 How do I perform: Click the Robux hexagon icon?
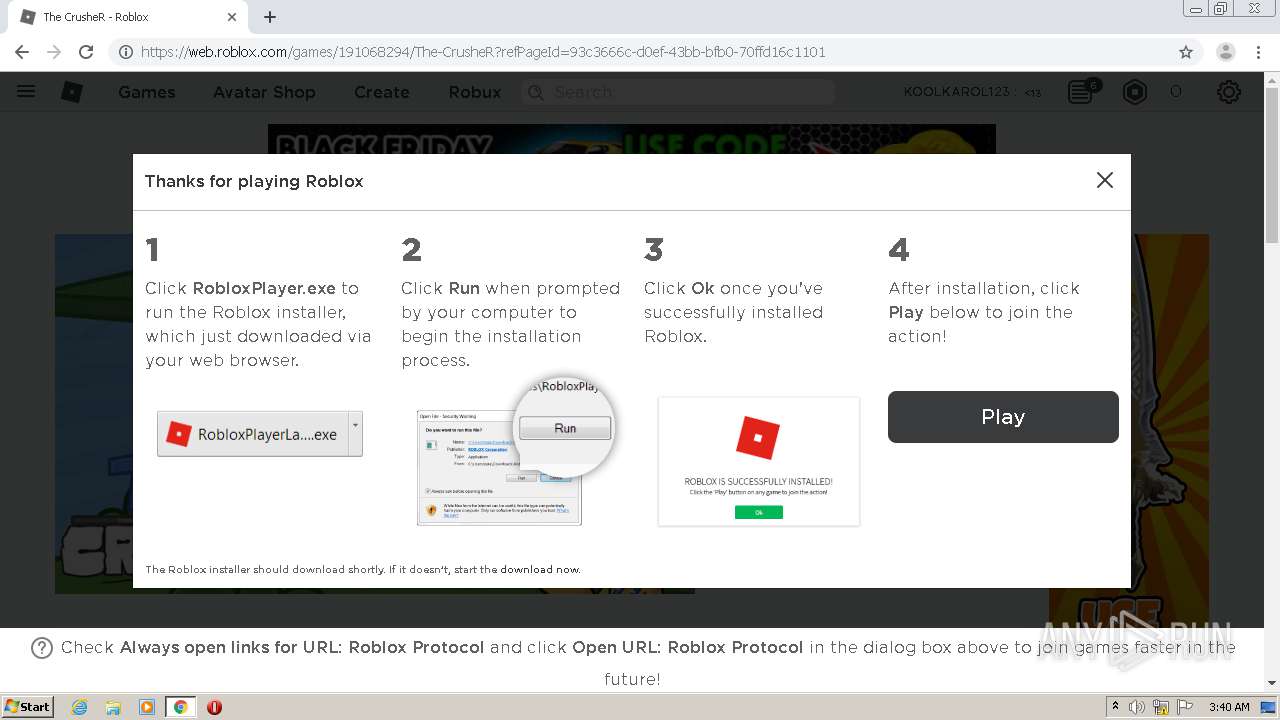pos(1135,92)
